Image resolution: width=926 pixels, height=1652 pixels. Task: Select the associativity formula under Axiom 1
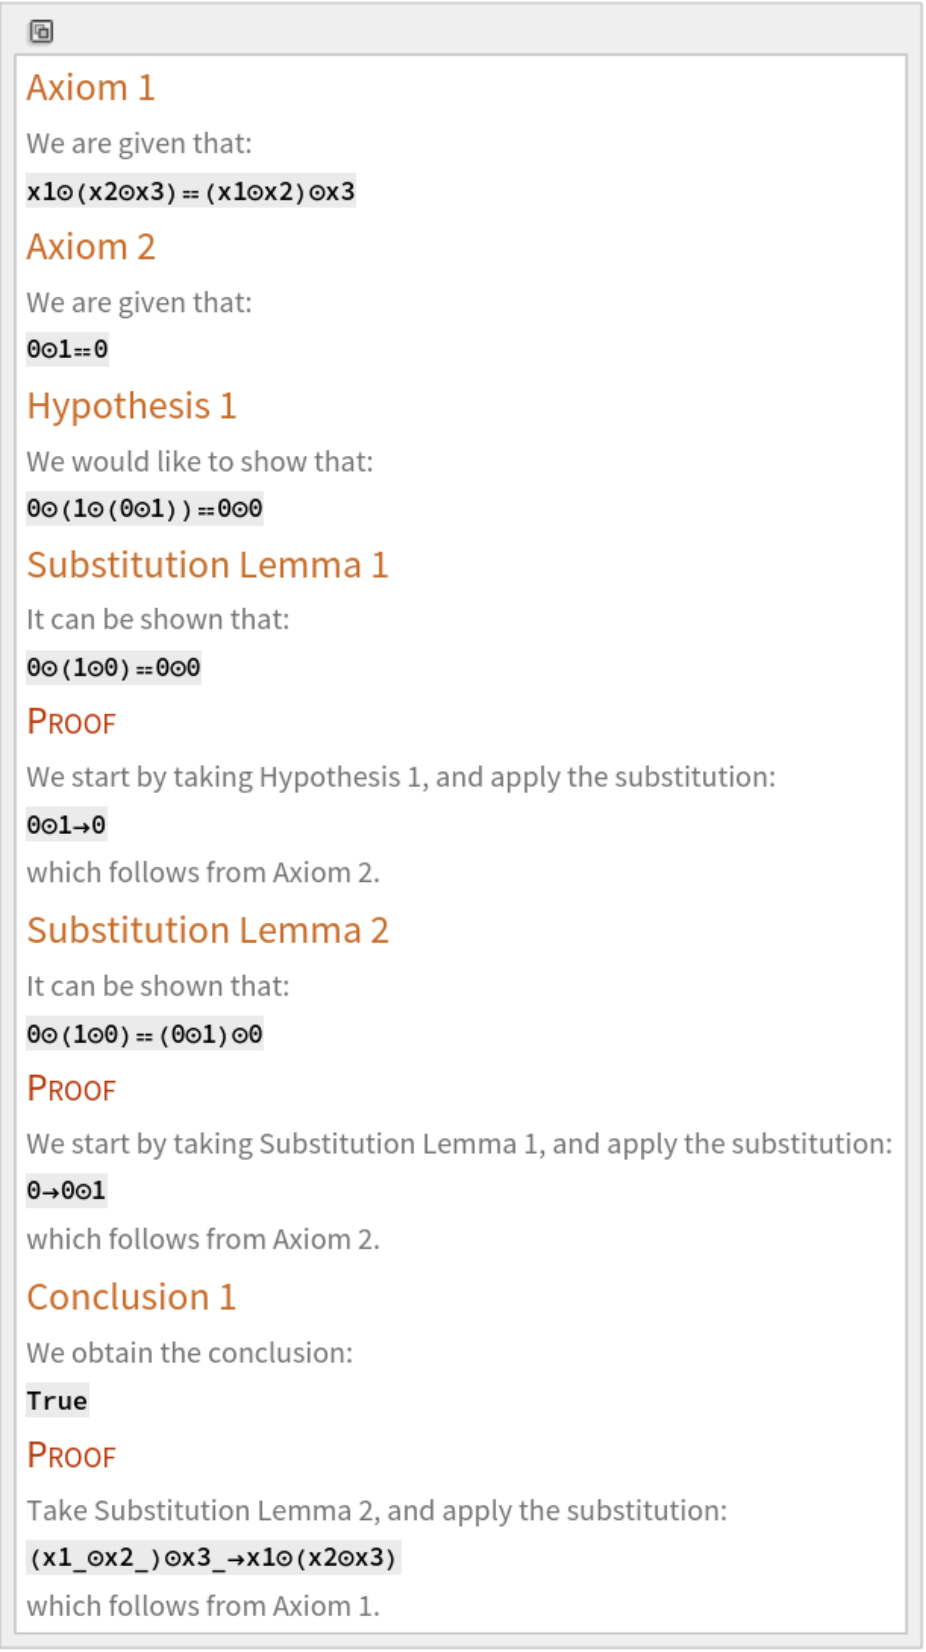tap(190, 191)
